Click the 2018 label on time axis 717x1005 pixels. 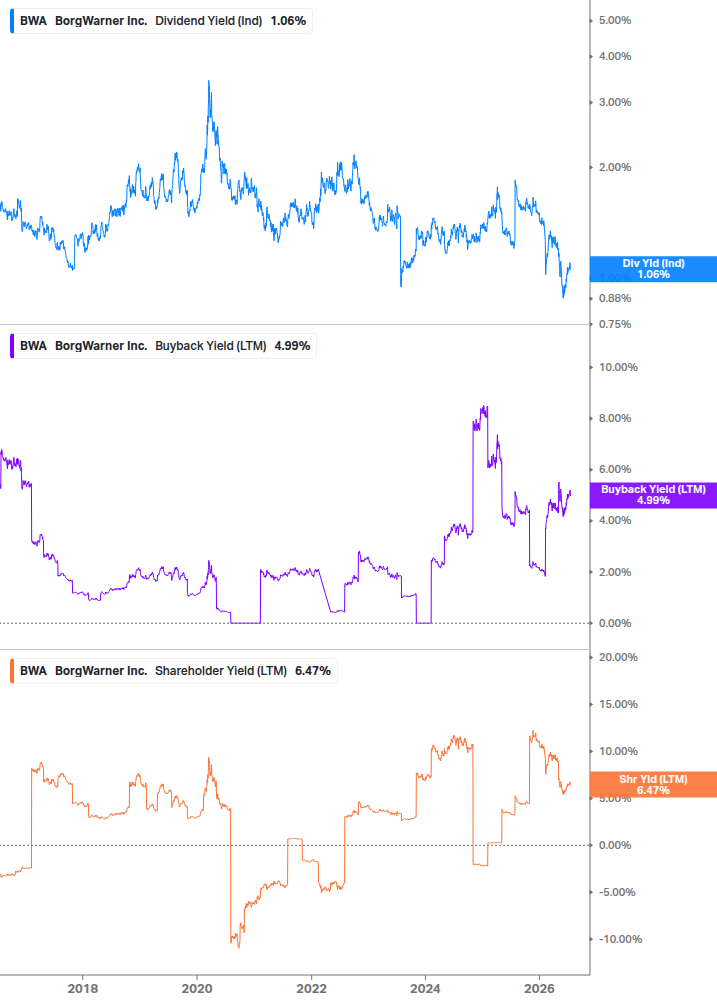pos(83,988)
